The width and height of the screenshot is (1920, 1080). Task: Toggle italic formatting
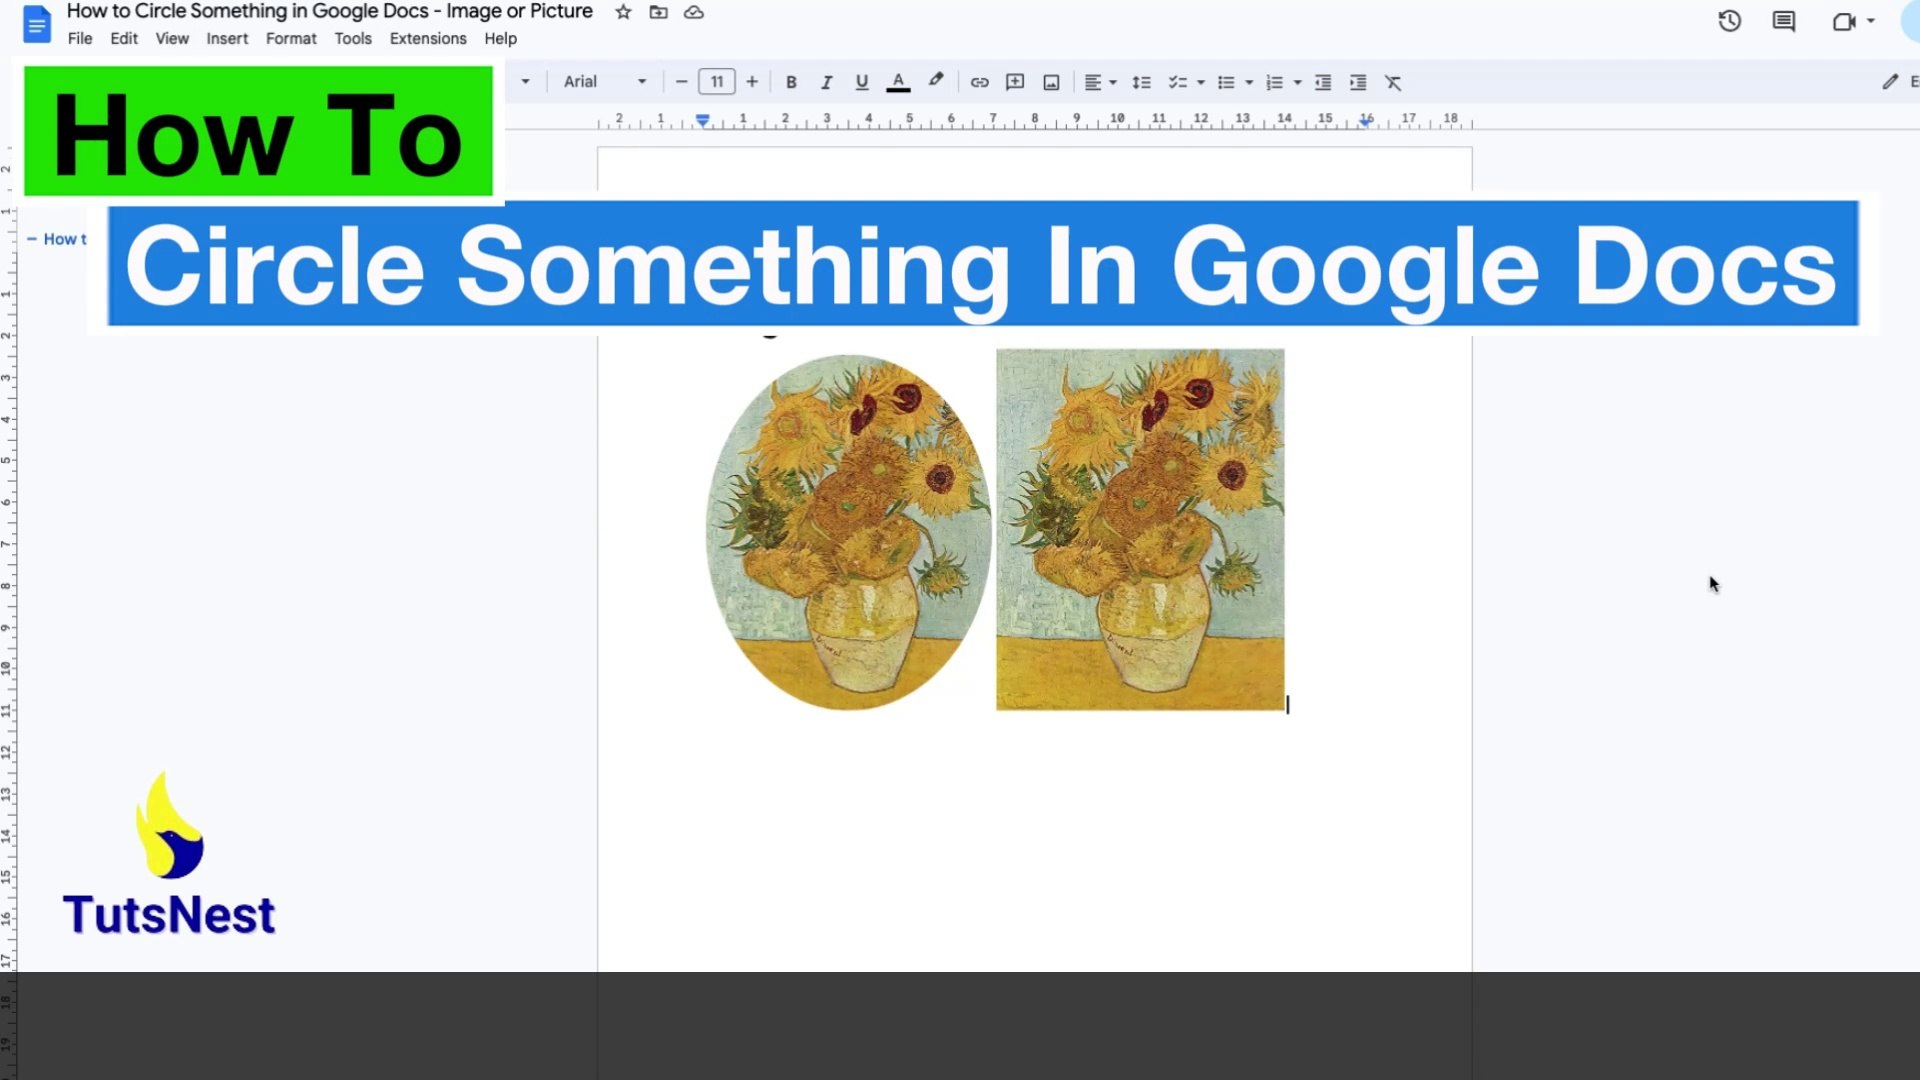pos(826,82)
